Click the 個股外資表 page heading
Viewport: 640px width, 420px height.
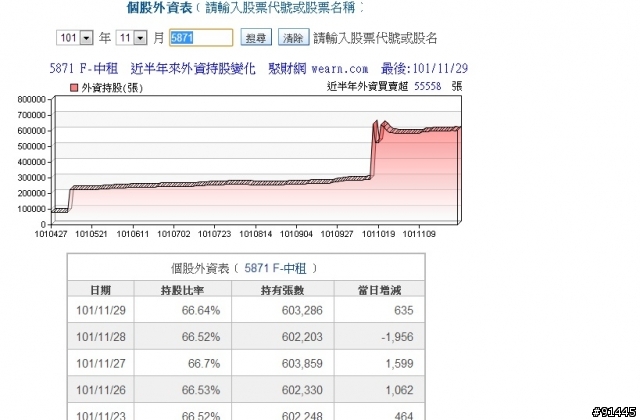159,7
